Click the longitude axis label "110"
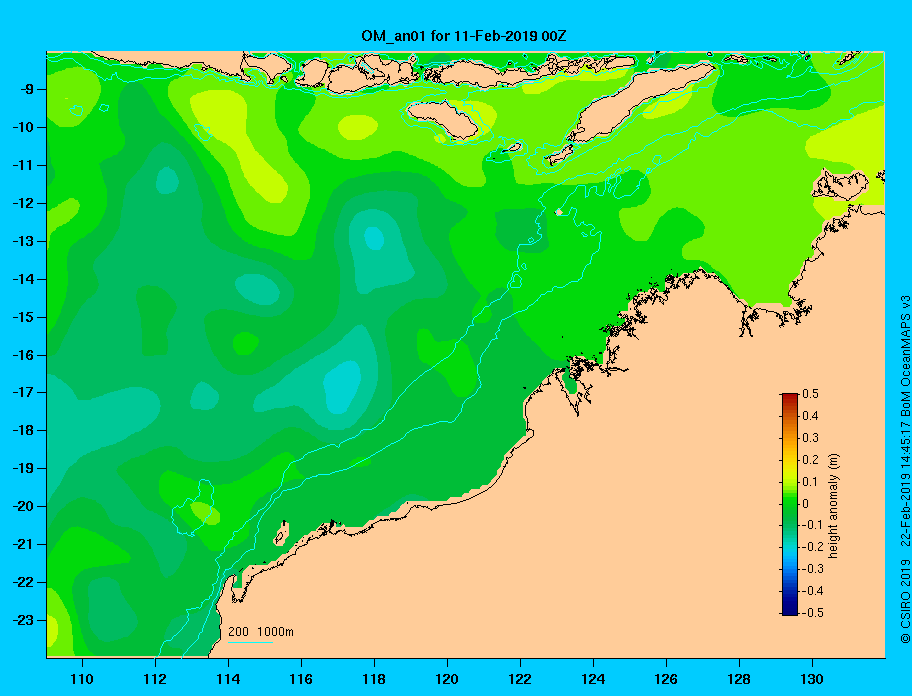This screenshot has height=696, width=912. (x=82, y=679)
